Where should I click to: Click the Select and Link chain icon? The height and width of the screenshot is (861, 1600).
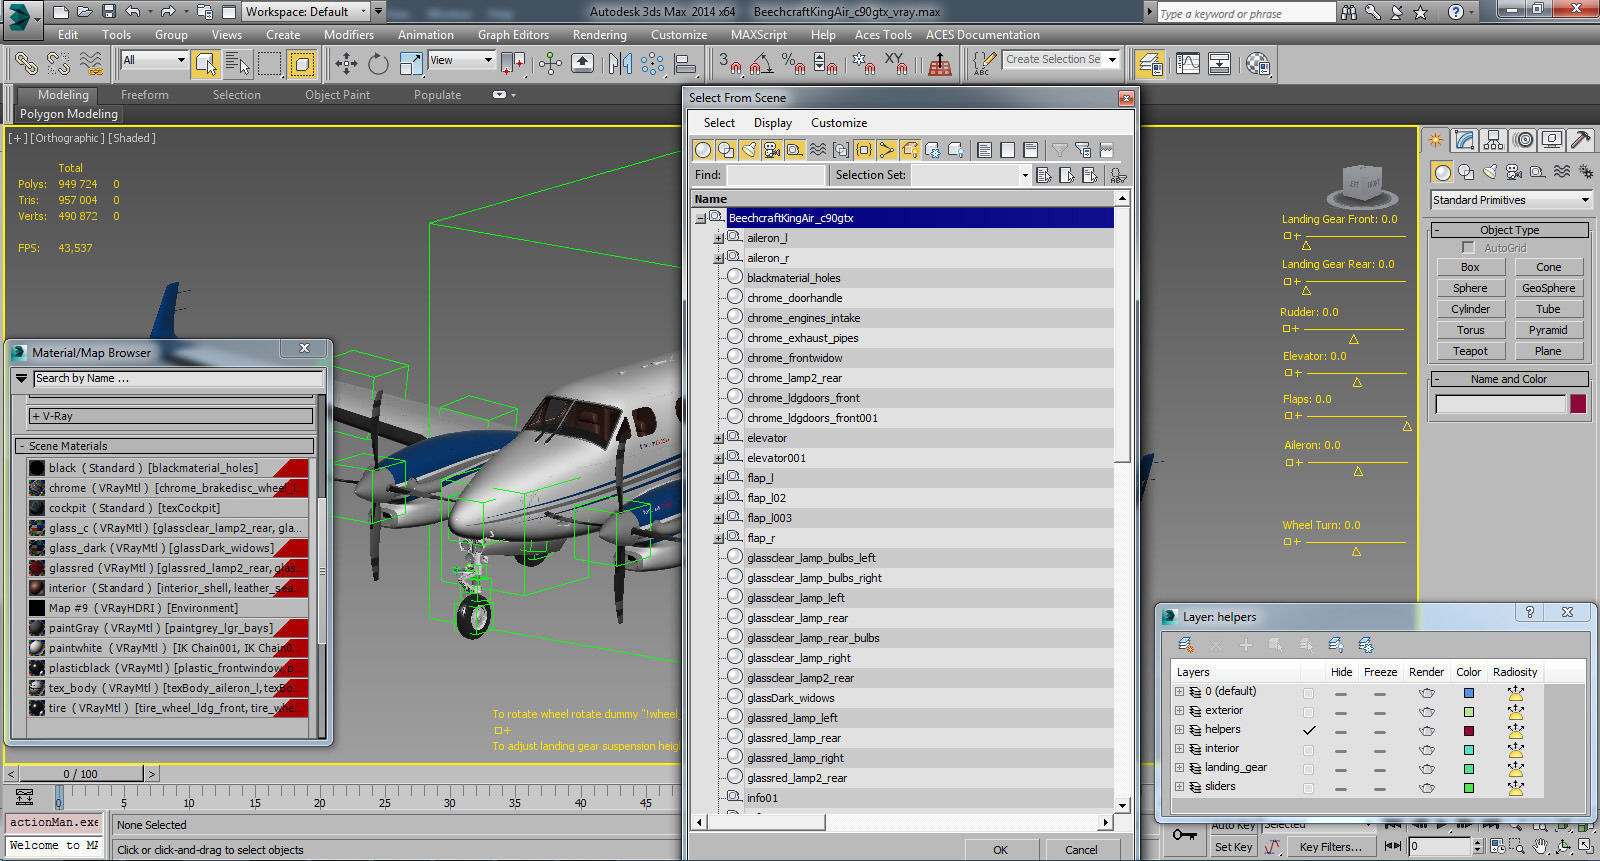(26, 64)
